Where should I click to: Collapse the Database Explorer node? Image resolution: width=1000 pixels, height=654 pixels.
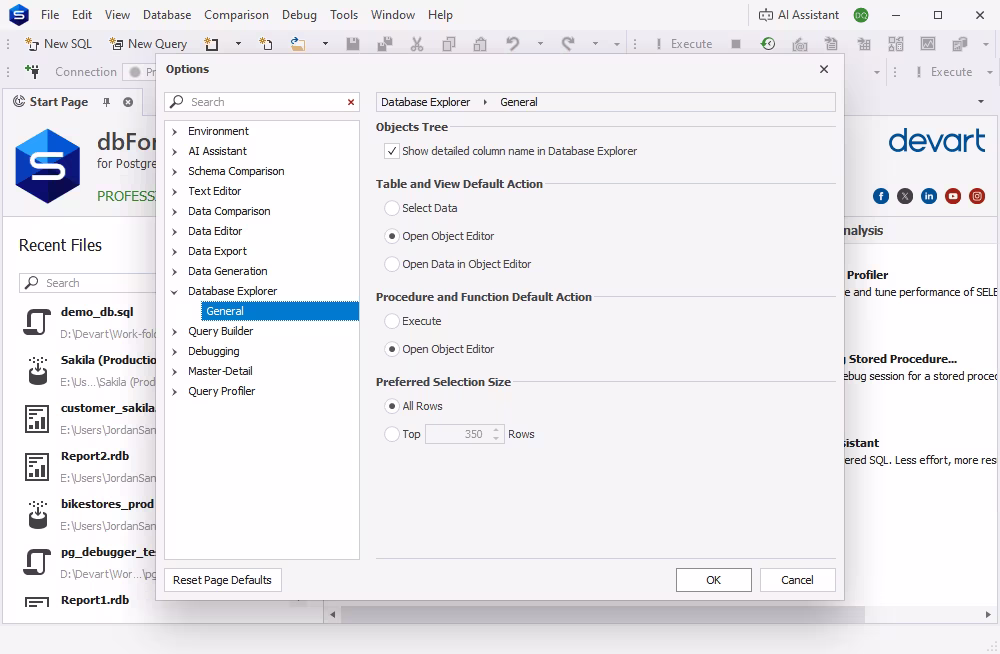point(175,292)
